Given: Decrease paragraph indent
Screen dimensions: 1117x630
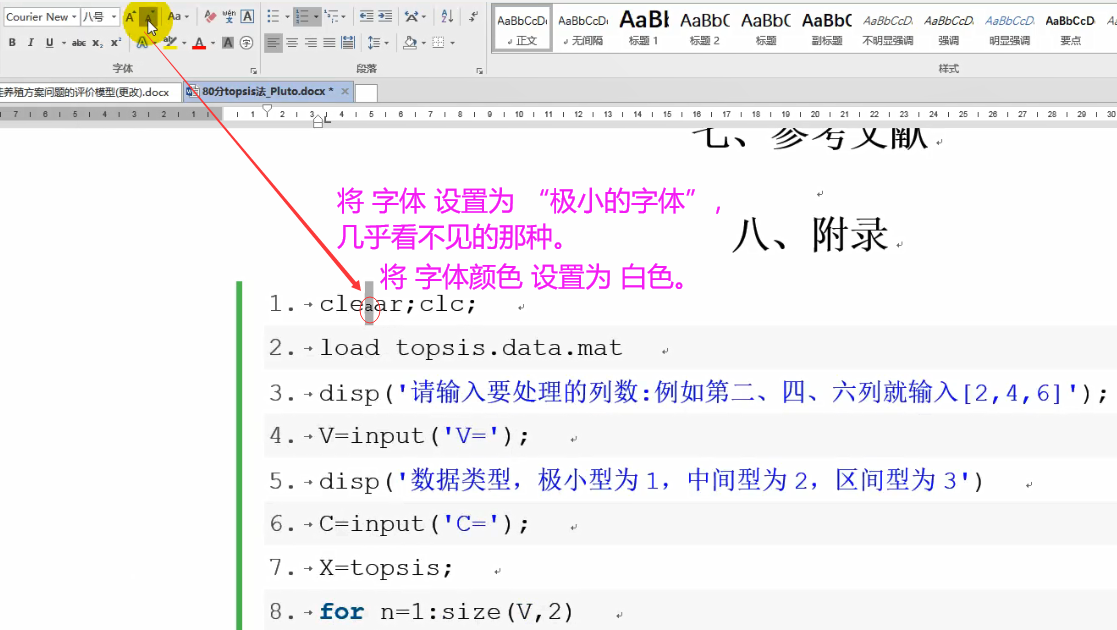Looking at the screenshot, I should pyautogui.click(x=366, y=16).
